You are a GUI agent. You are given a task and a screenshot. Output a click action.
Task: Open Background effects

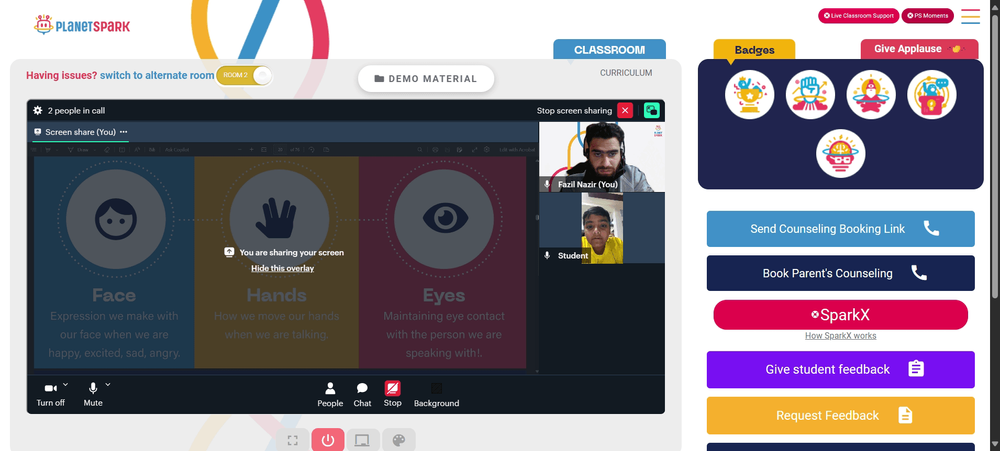[436, 395]
